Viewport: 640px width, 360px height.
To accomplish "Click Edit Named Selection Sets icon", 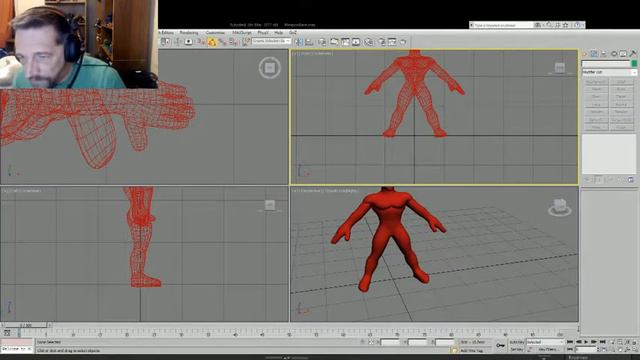I will (246, 42).
